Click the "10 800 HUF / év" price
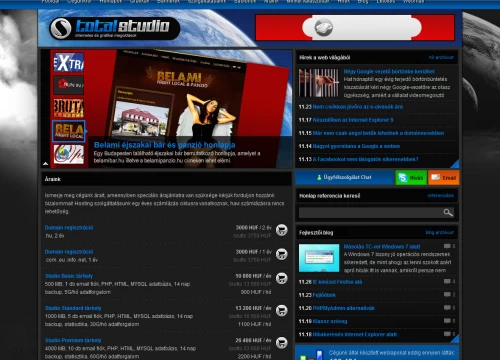This screenshot has width=500, height=360. (253, 276)
